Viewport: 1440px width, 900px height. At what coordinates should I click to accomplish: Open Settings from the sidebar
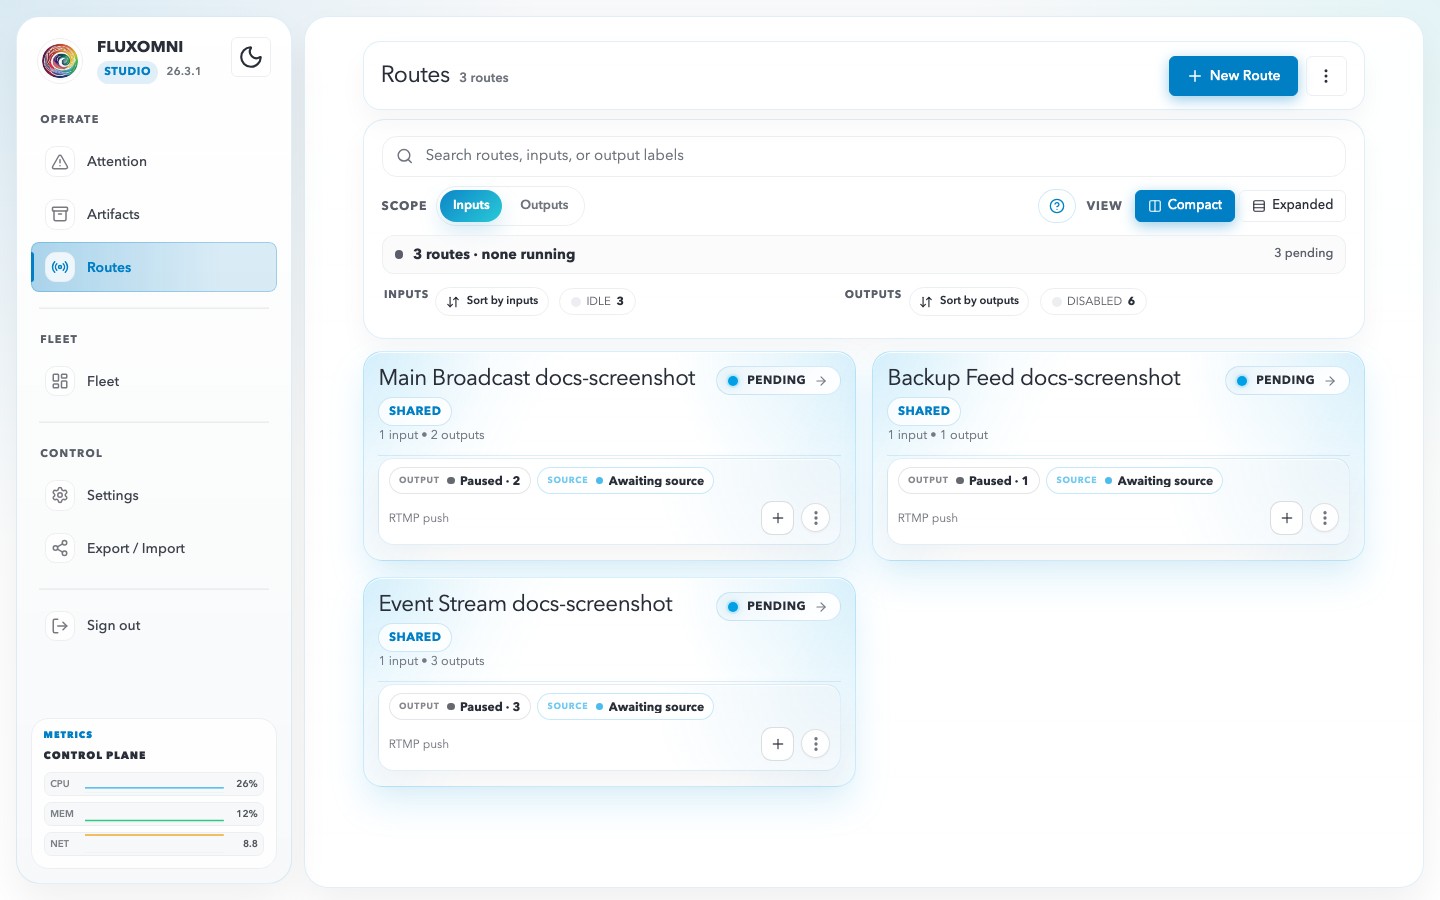tap(154, 495)
